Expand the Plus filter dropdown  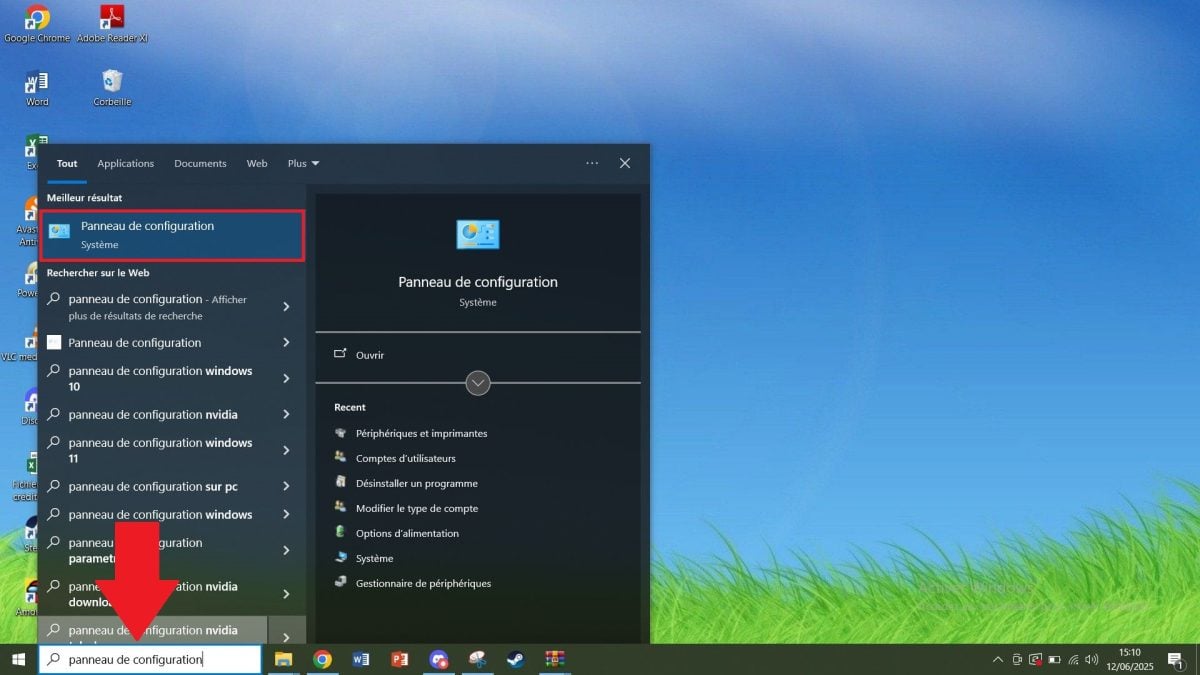(x=303, y=163)
